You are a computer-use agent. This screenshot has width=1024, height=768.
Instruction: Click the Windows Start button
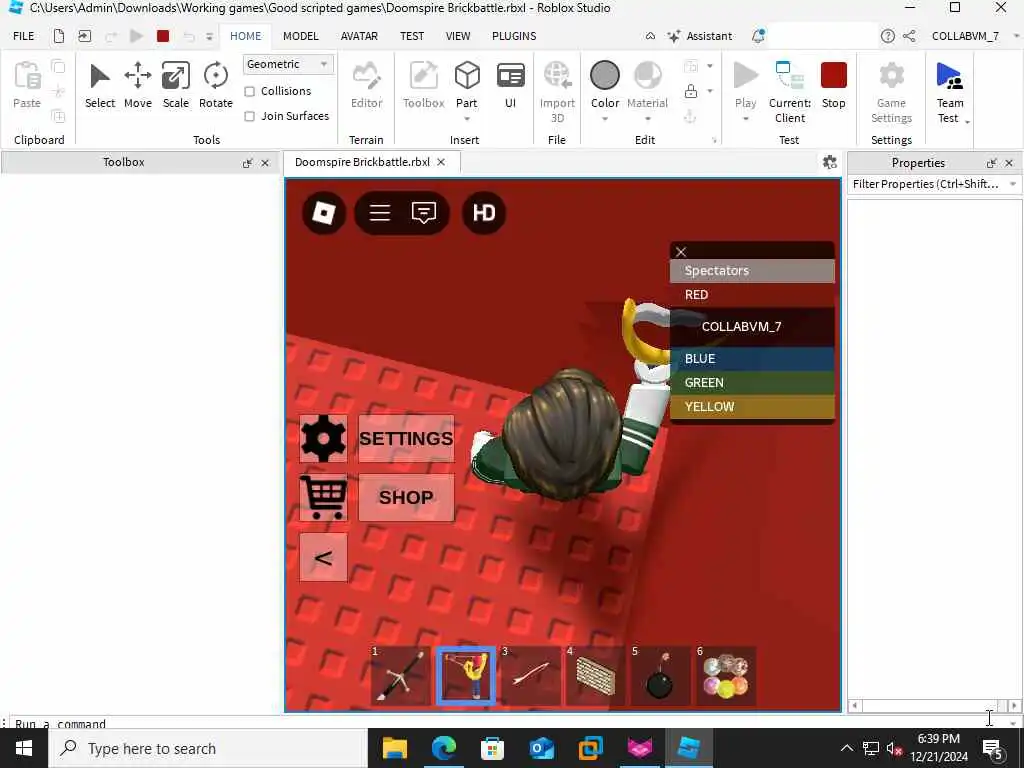pos(24,748)
